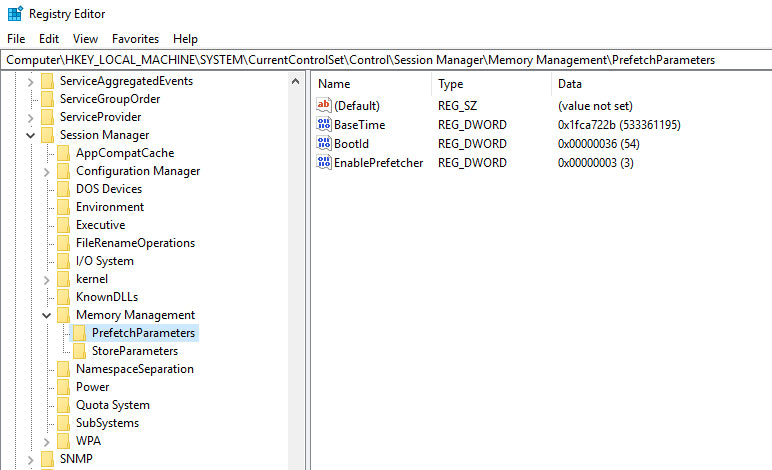Collapse the Memory Management tree node
The width and height of the screenshot is (772, 470).
(x=47, y=315)
